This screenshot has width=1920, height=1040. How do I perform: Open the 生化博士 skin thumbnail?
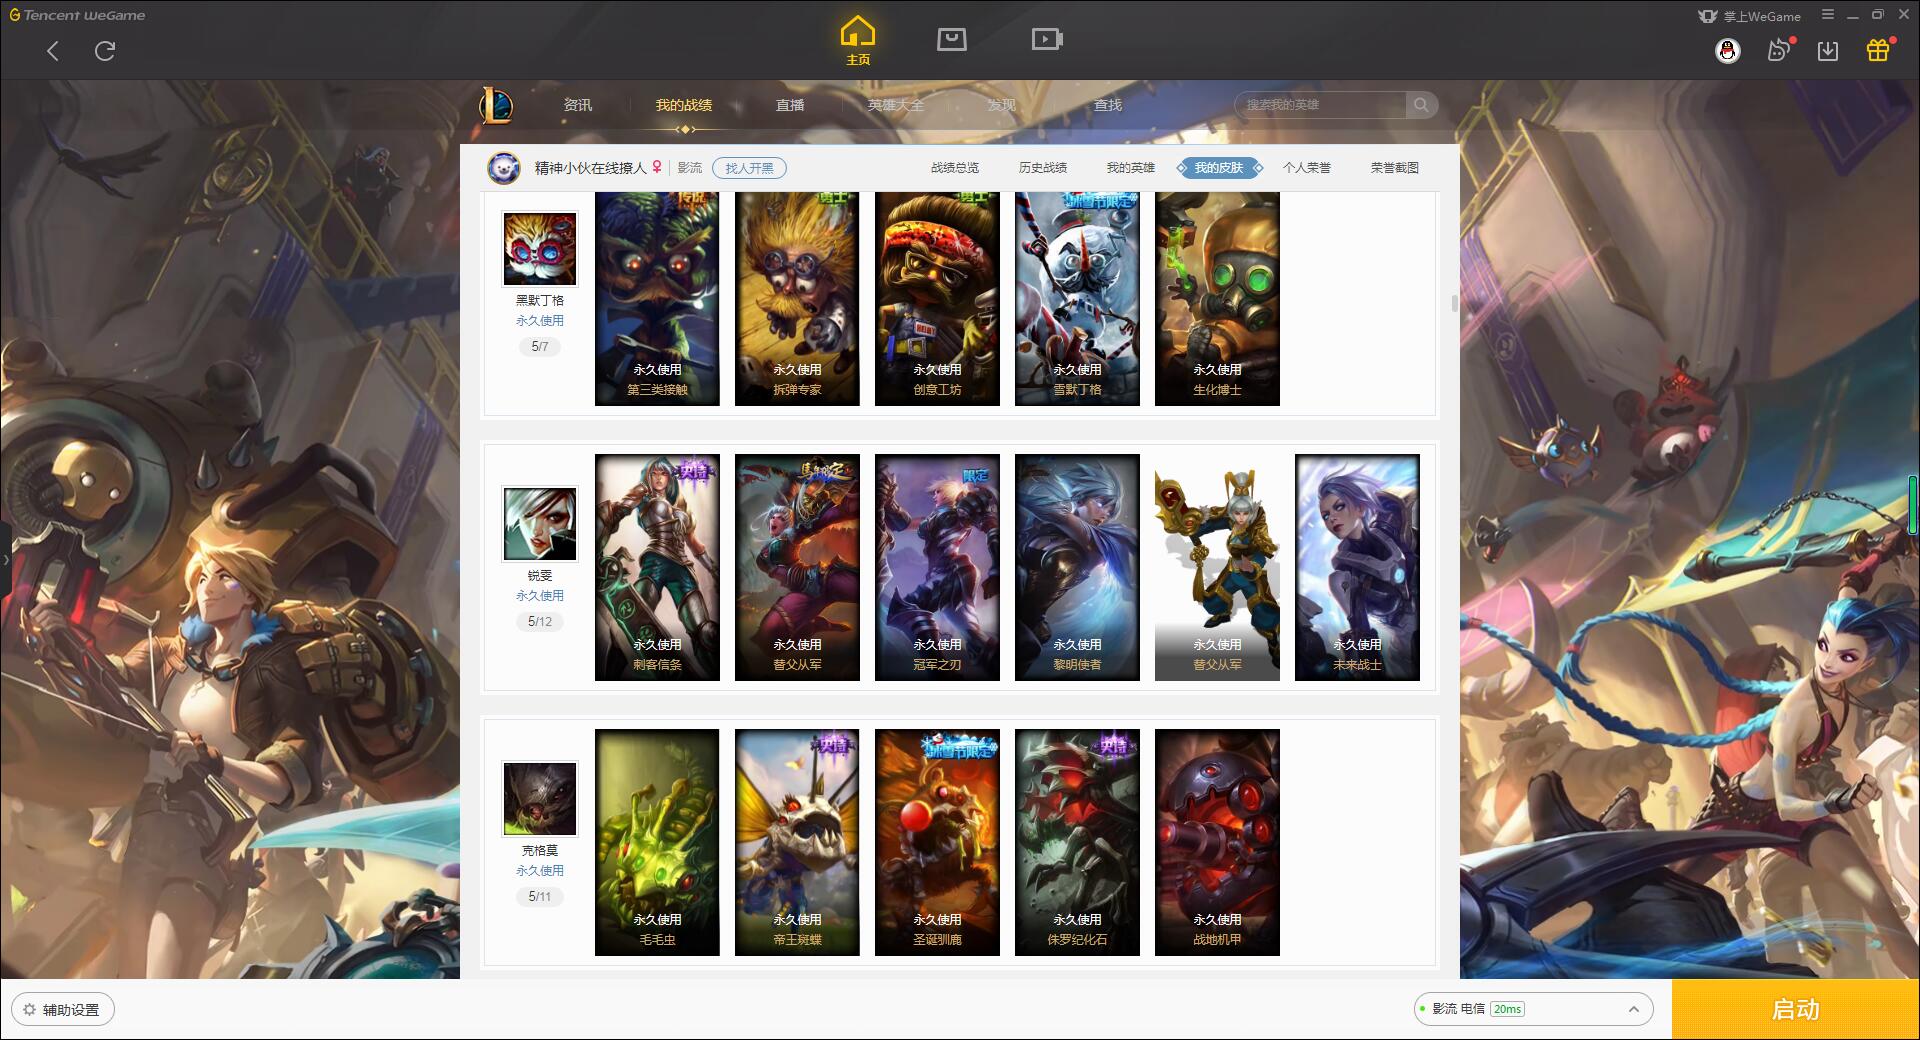[x=1217, y=299]
